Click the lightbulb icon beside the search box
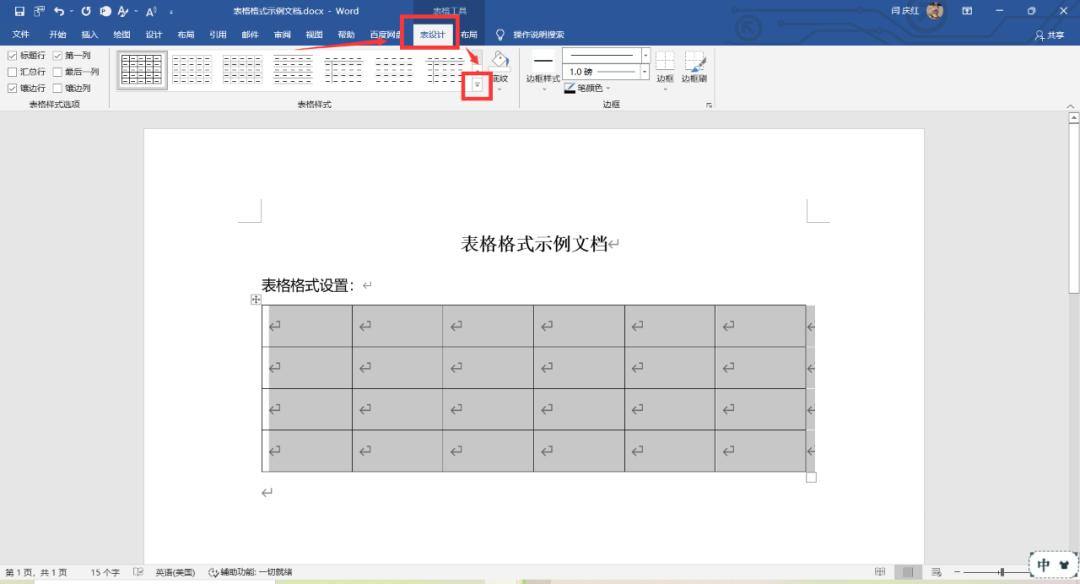1080x584 pixels. [500, 34]
